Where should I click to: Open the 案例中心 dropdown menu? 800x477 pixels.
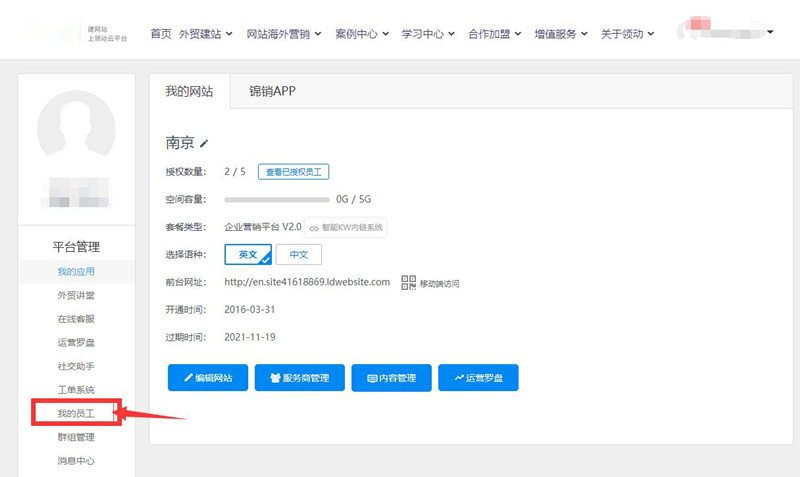[x=362, y=34]
